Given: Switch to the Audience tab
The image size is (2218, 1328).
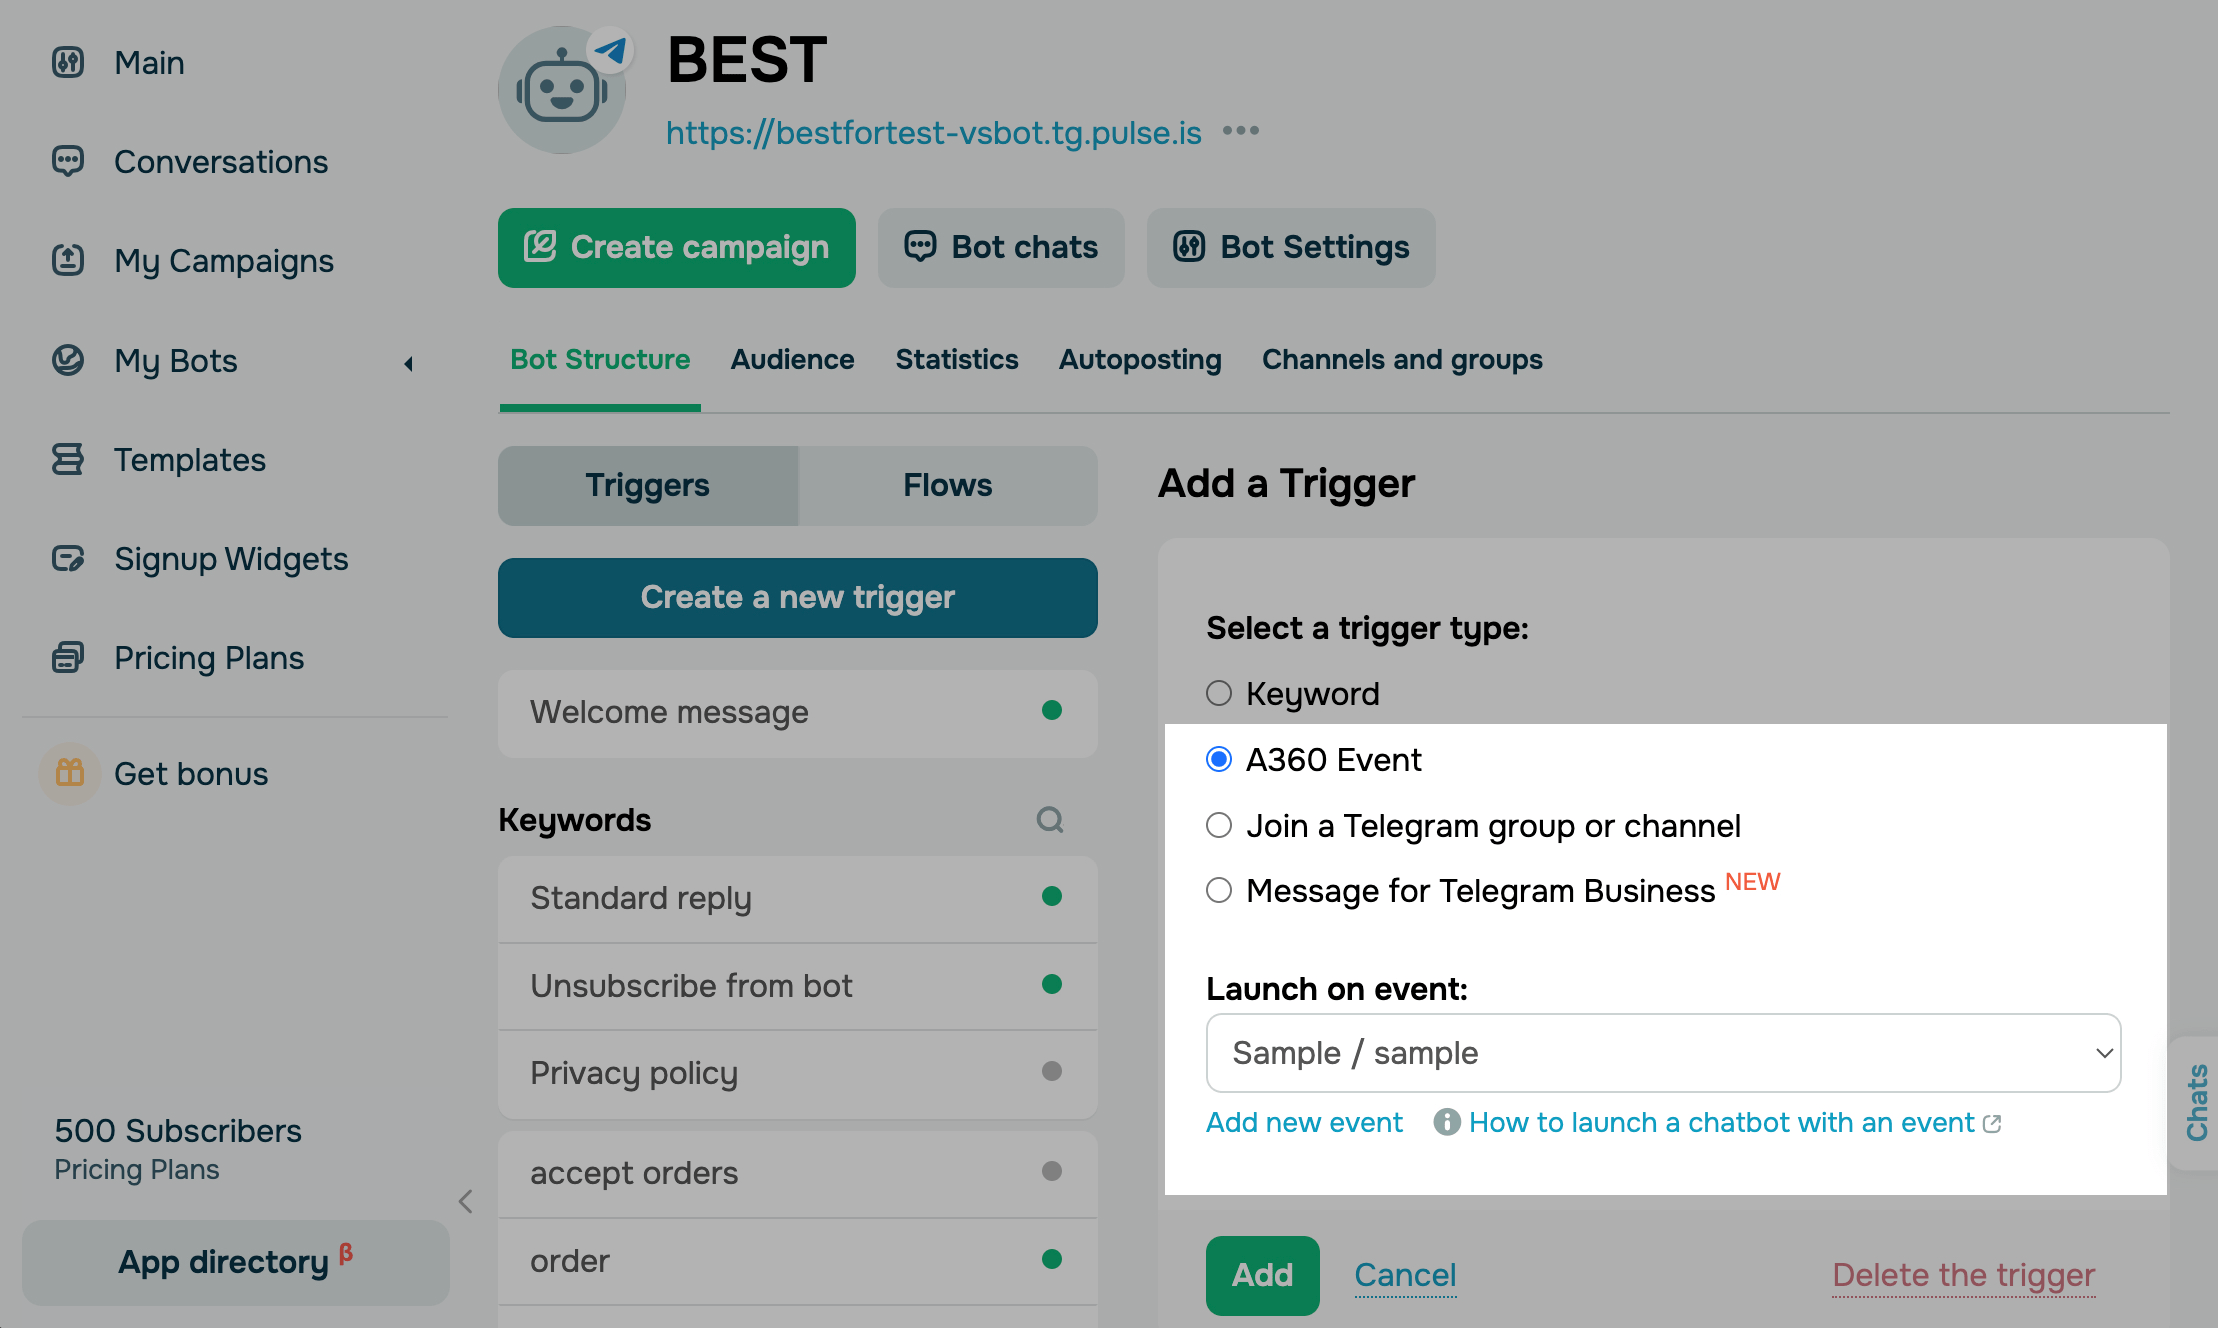Looking at the screenshot, I should coord(792,360).
